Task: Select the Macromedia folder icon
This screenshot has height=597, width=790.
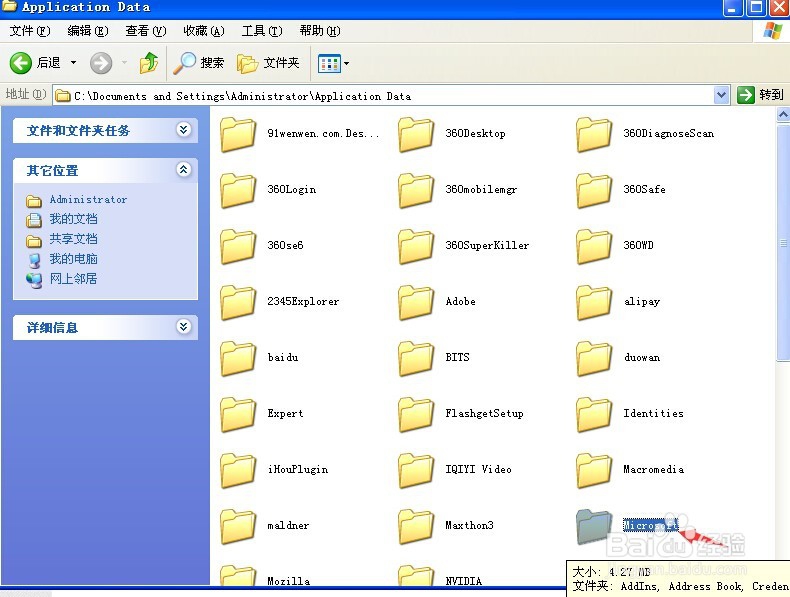Action: [595, 470]
